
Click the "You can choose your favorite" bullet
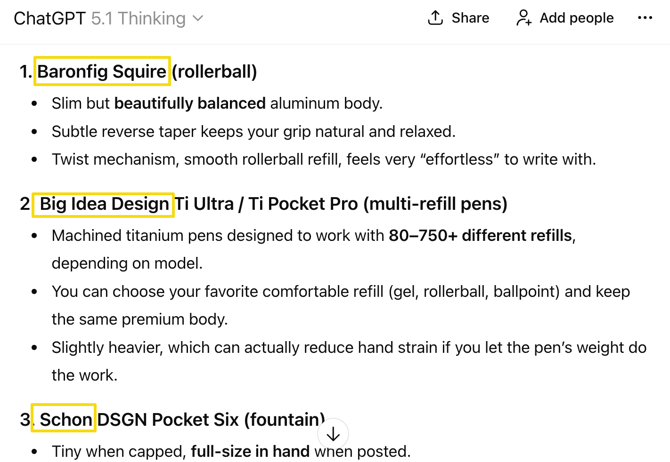click(340, 292)
